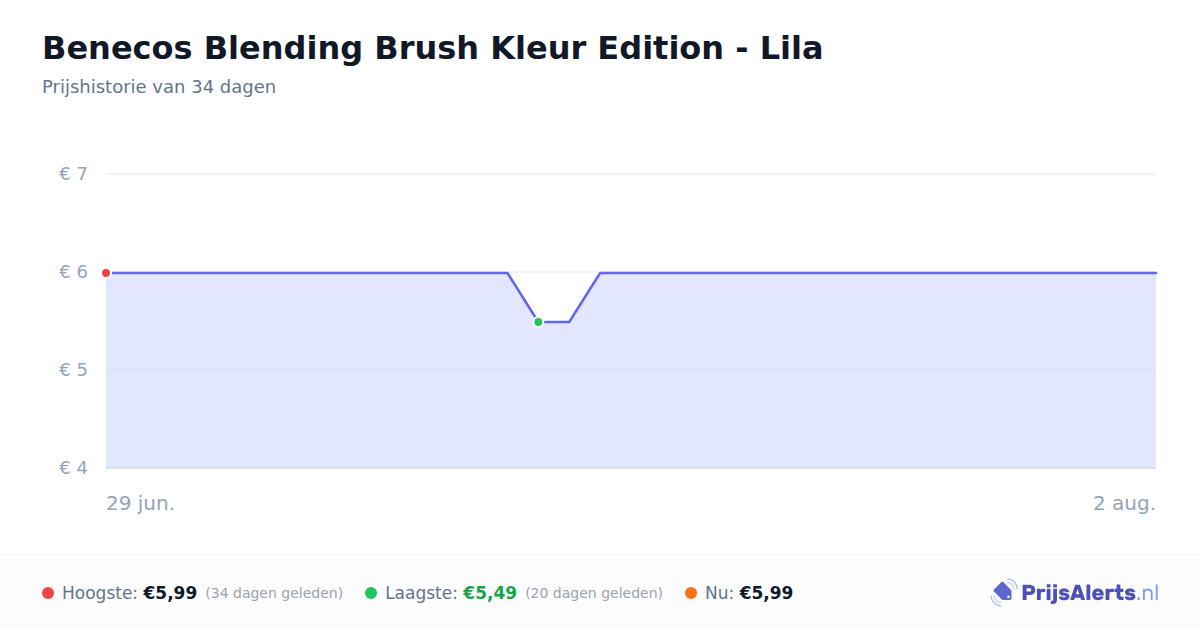
Task: Click the orange dot beside Nu
Action: coord(691,593)
